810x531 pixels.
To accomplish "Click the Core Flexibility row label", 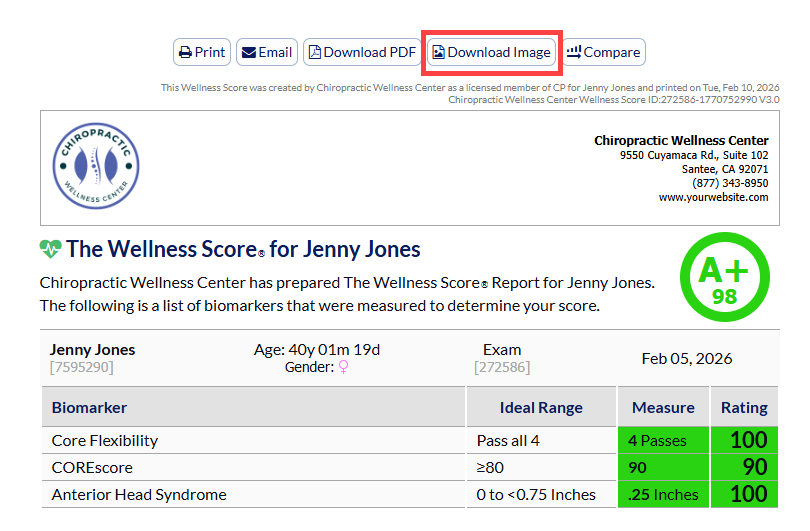I will point(105,441).
